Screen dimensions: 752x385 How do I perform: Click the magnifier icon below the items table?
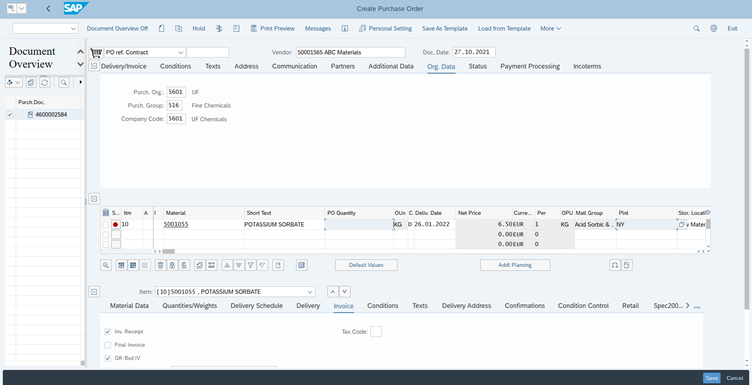(x=106, y=265)
